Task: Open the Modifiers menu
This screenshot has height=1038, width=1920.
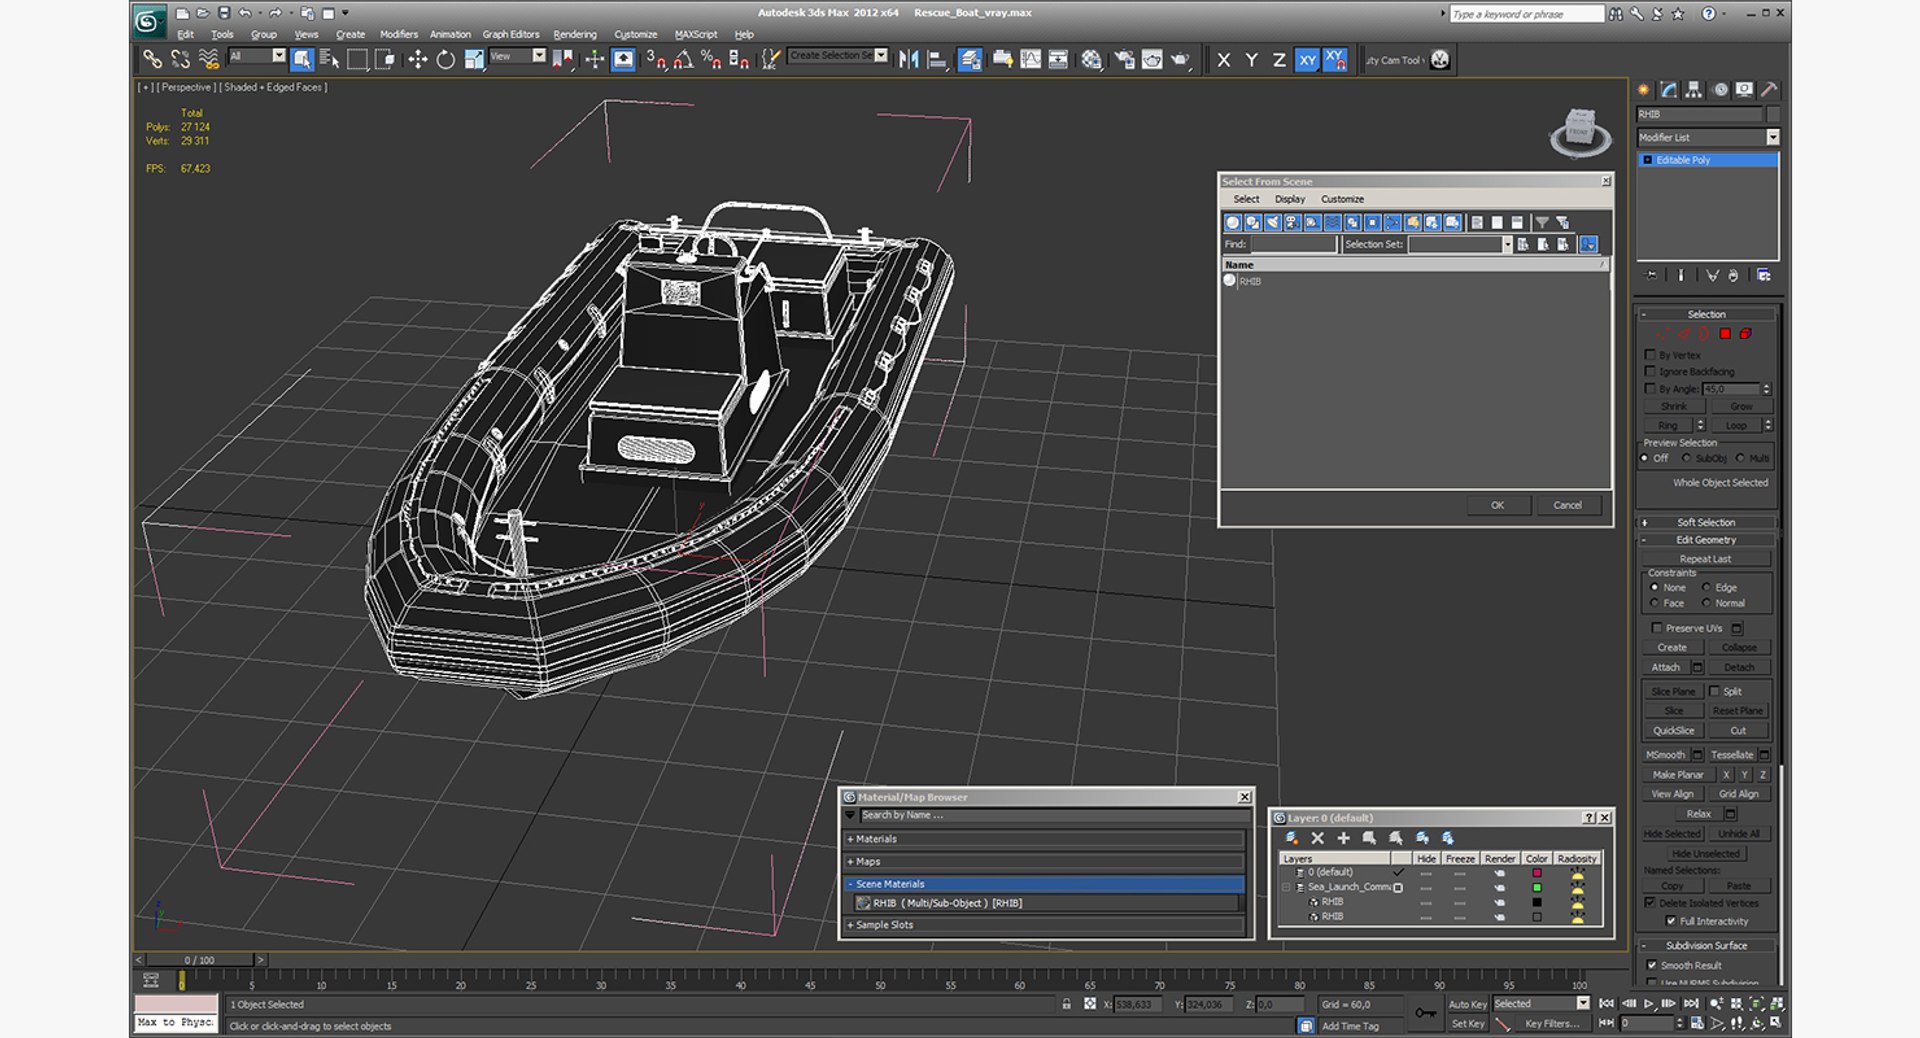Action: 399,34
